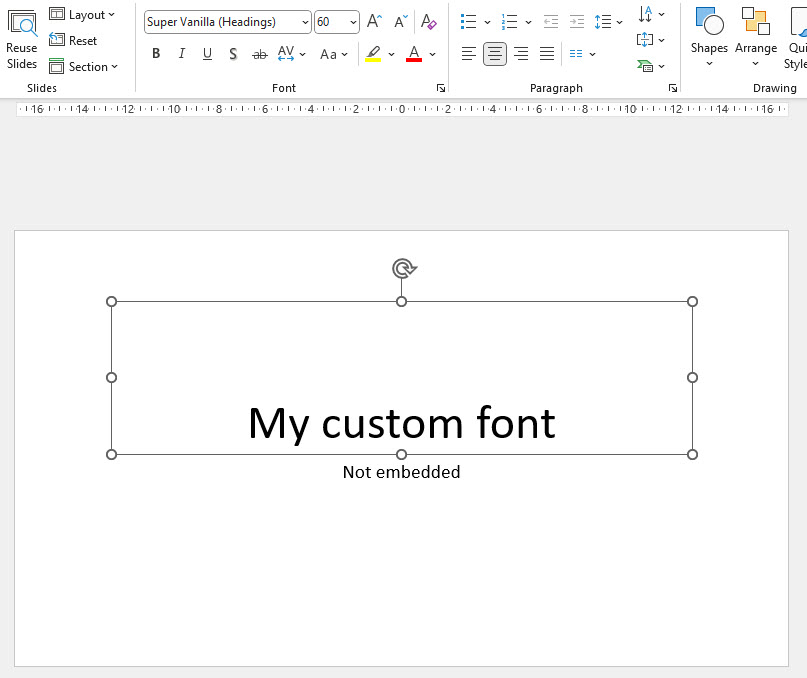Click the align text vertical icon
This screenshot has width=807, height=678.
pyautogui.click(x=645, y=40)
